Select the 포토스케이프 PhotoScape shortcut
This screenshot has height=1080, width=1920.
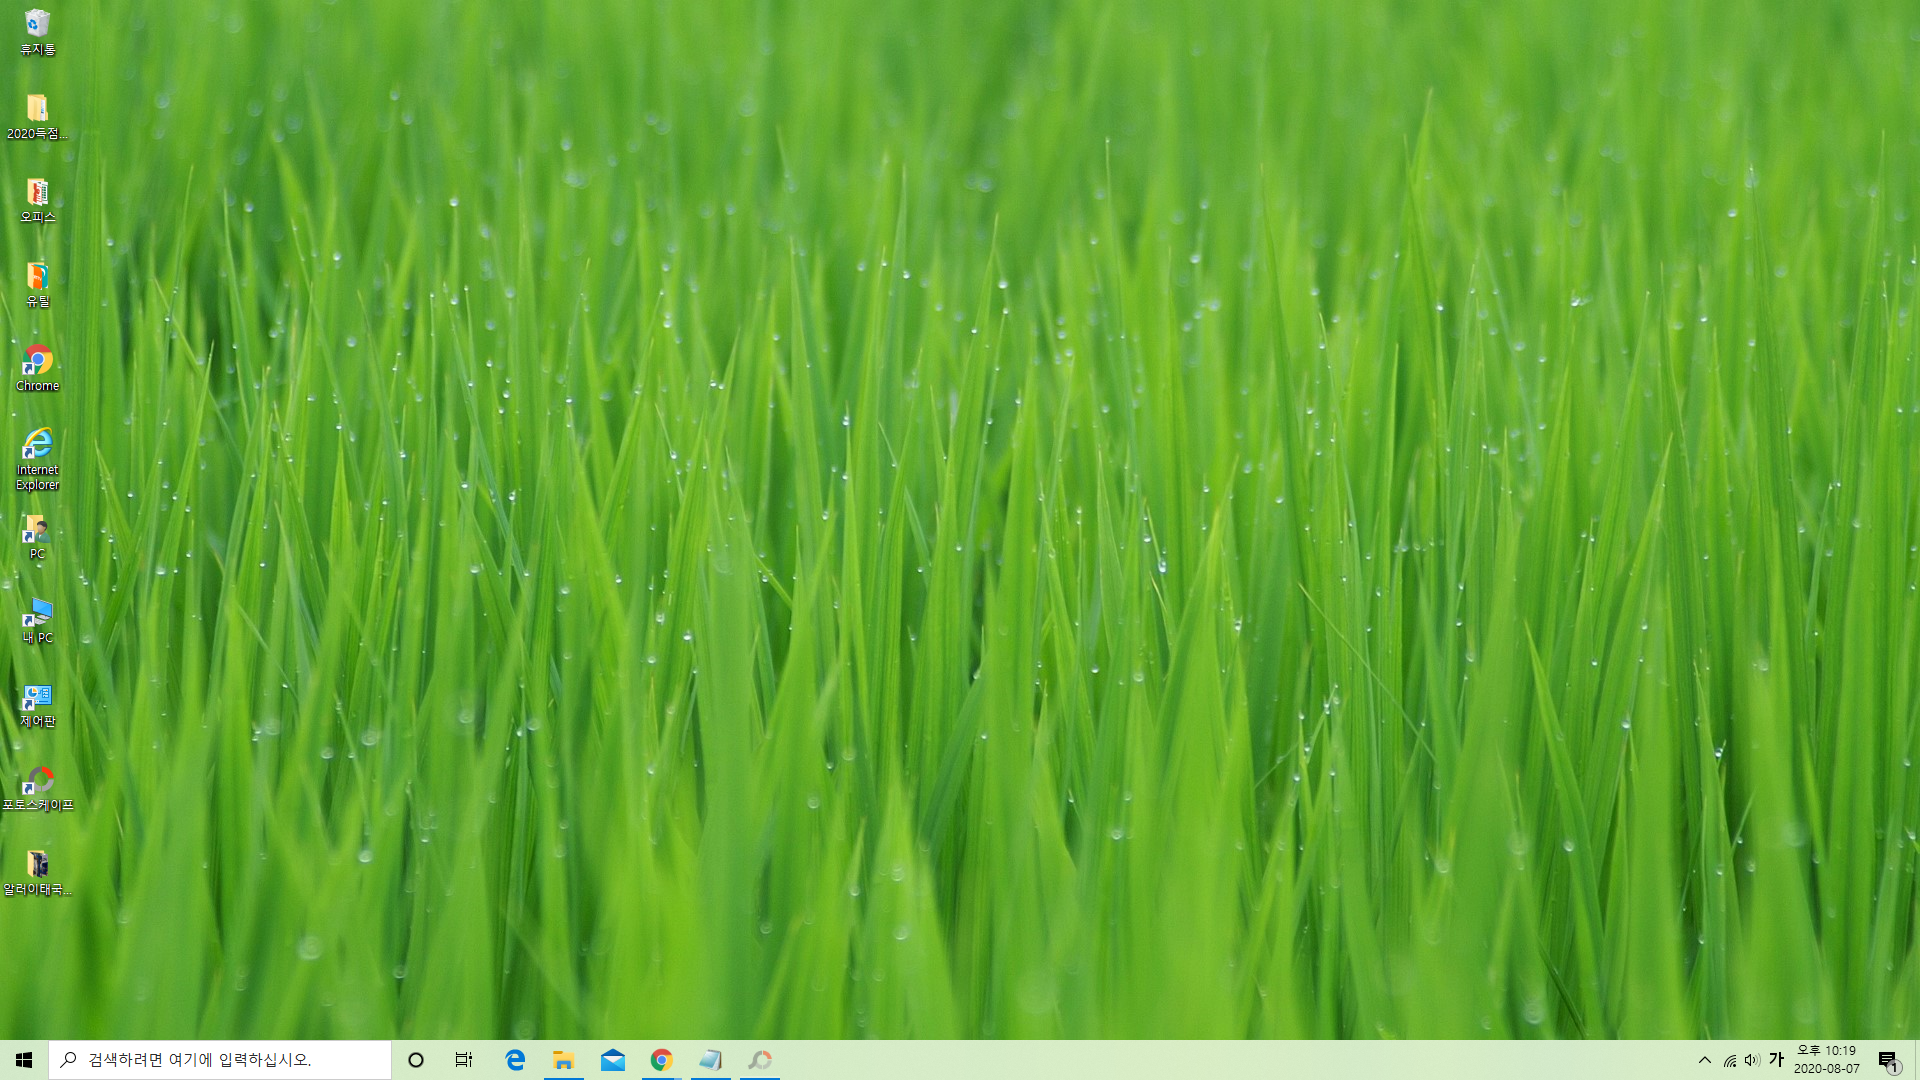[37, 788]
